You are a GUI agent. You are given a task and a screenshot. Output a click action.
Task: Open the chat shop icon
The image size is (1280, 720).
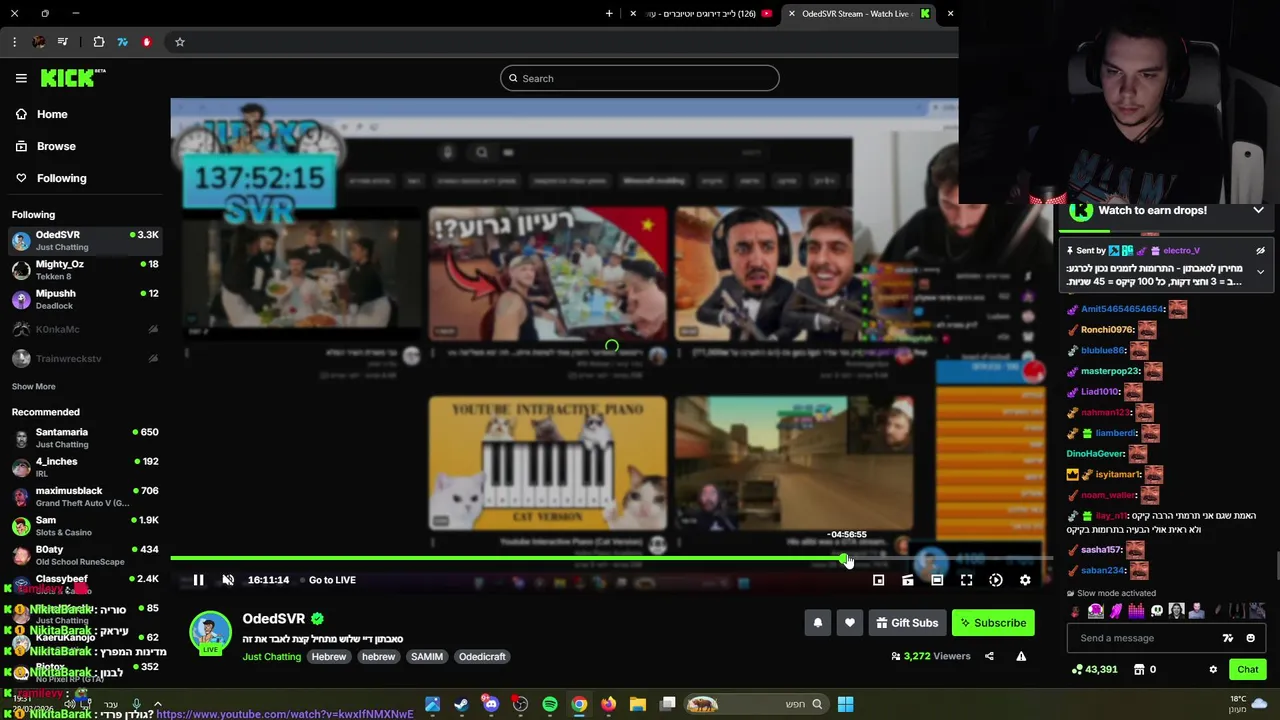(1139, 670)
